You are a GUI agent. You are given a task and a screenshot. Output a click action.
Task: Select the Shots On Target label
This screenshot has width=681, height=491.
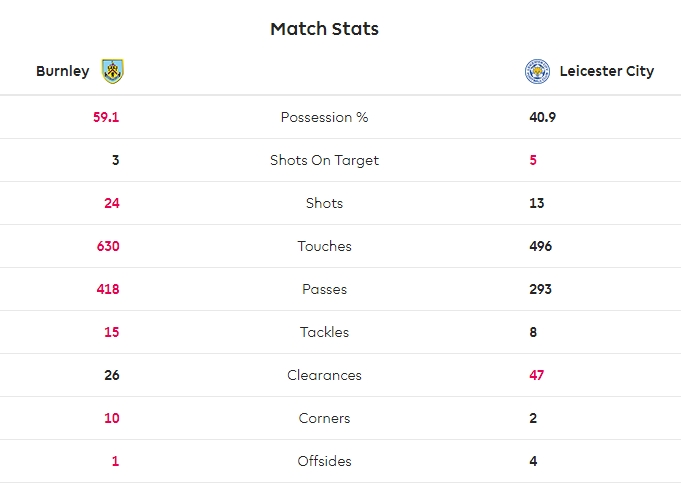tap(324, 160)
